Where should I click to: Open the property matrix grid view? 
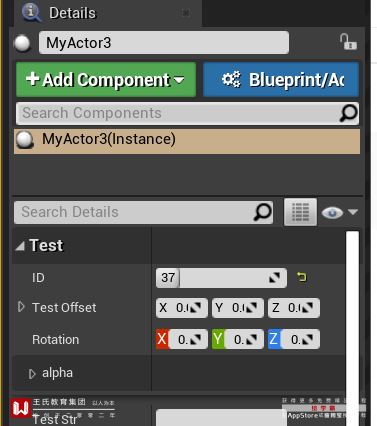(300, 212)
